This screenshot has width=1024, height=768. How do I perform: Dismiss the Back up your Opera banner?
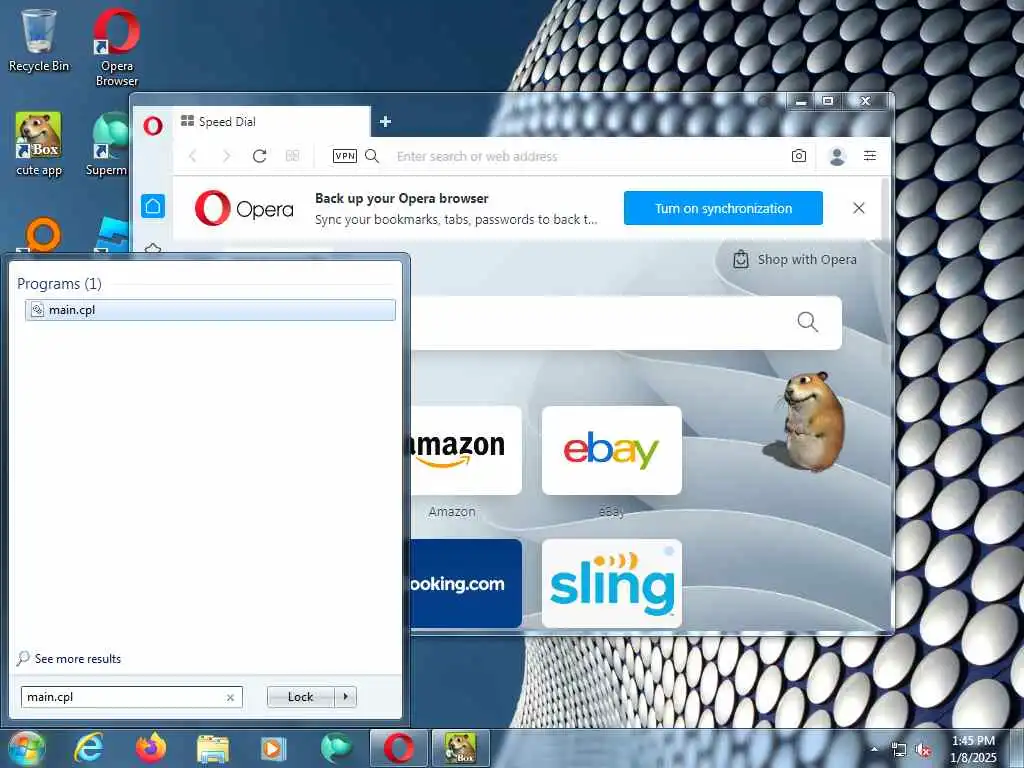859,208
